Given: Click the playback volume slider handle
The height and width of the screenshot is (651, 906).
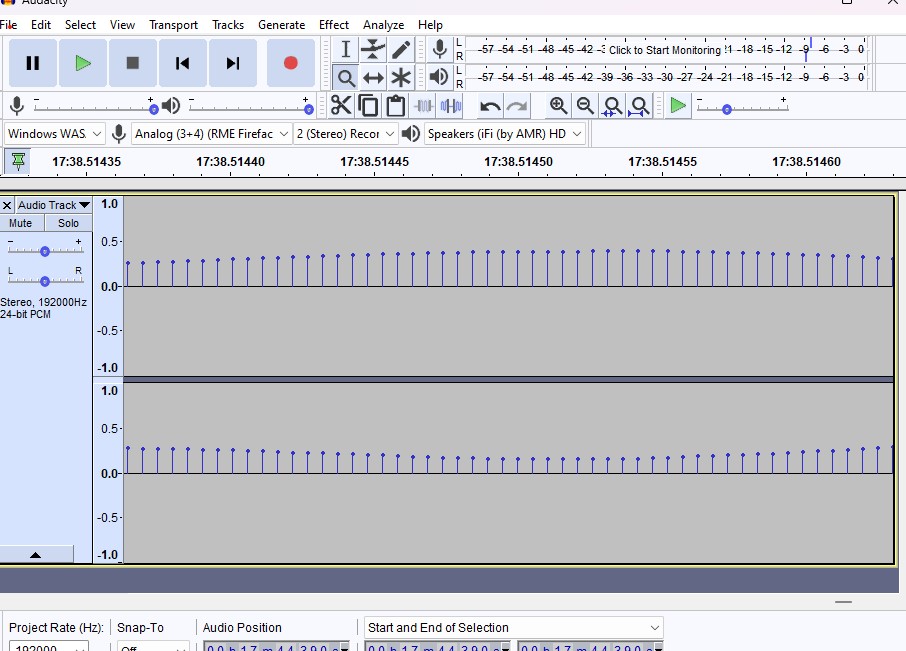Looking at the screenshot, I should [x=309, y=109].
